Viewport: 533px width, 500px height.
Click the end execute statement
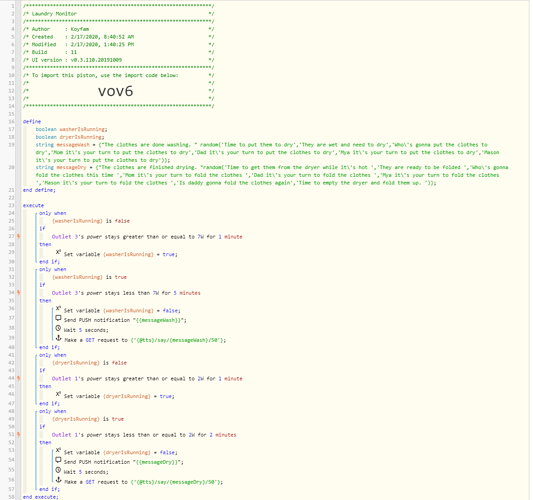click(41, 497)
